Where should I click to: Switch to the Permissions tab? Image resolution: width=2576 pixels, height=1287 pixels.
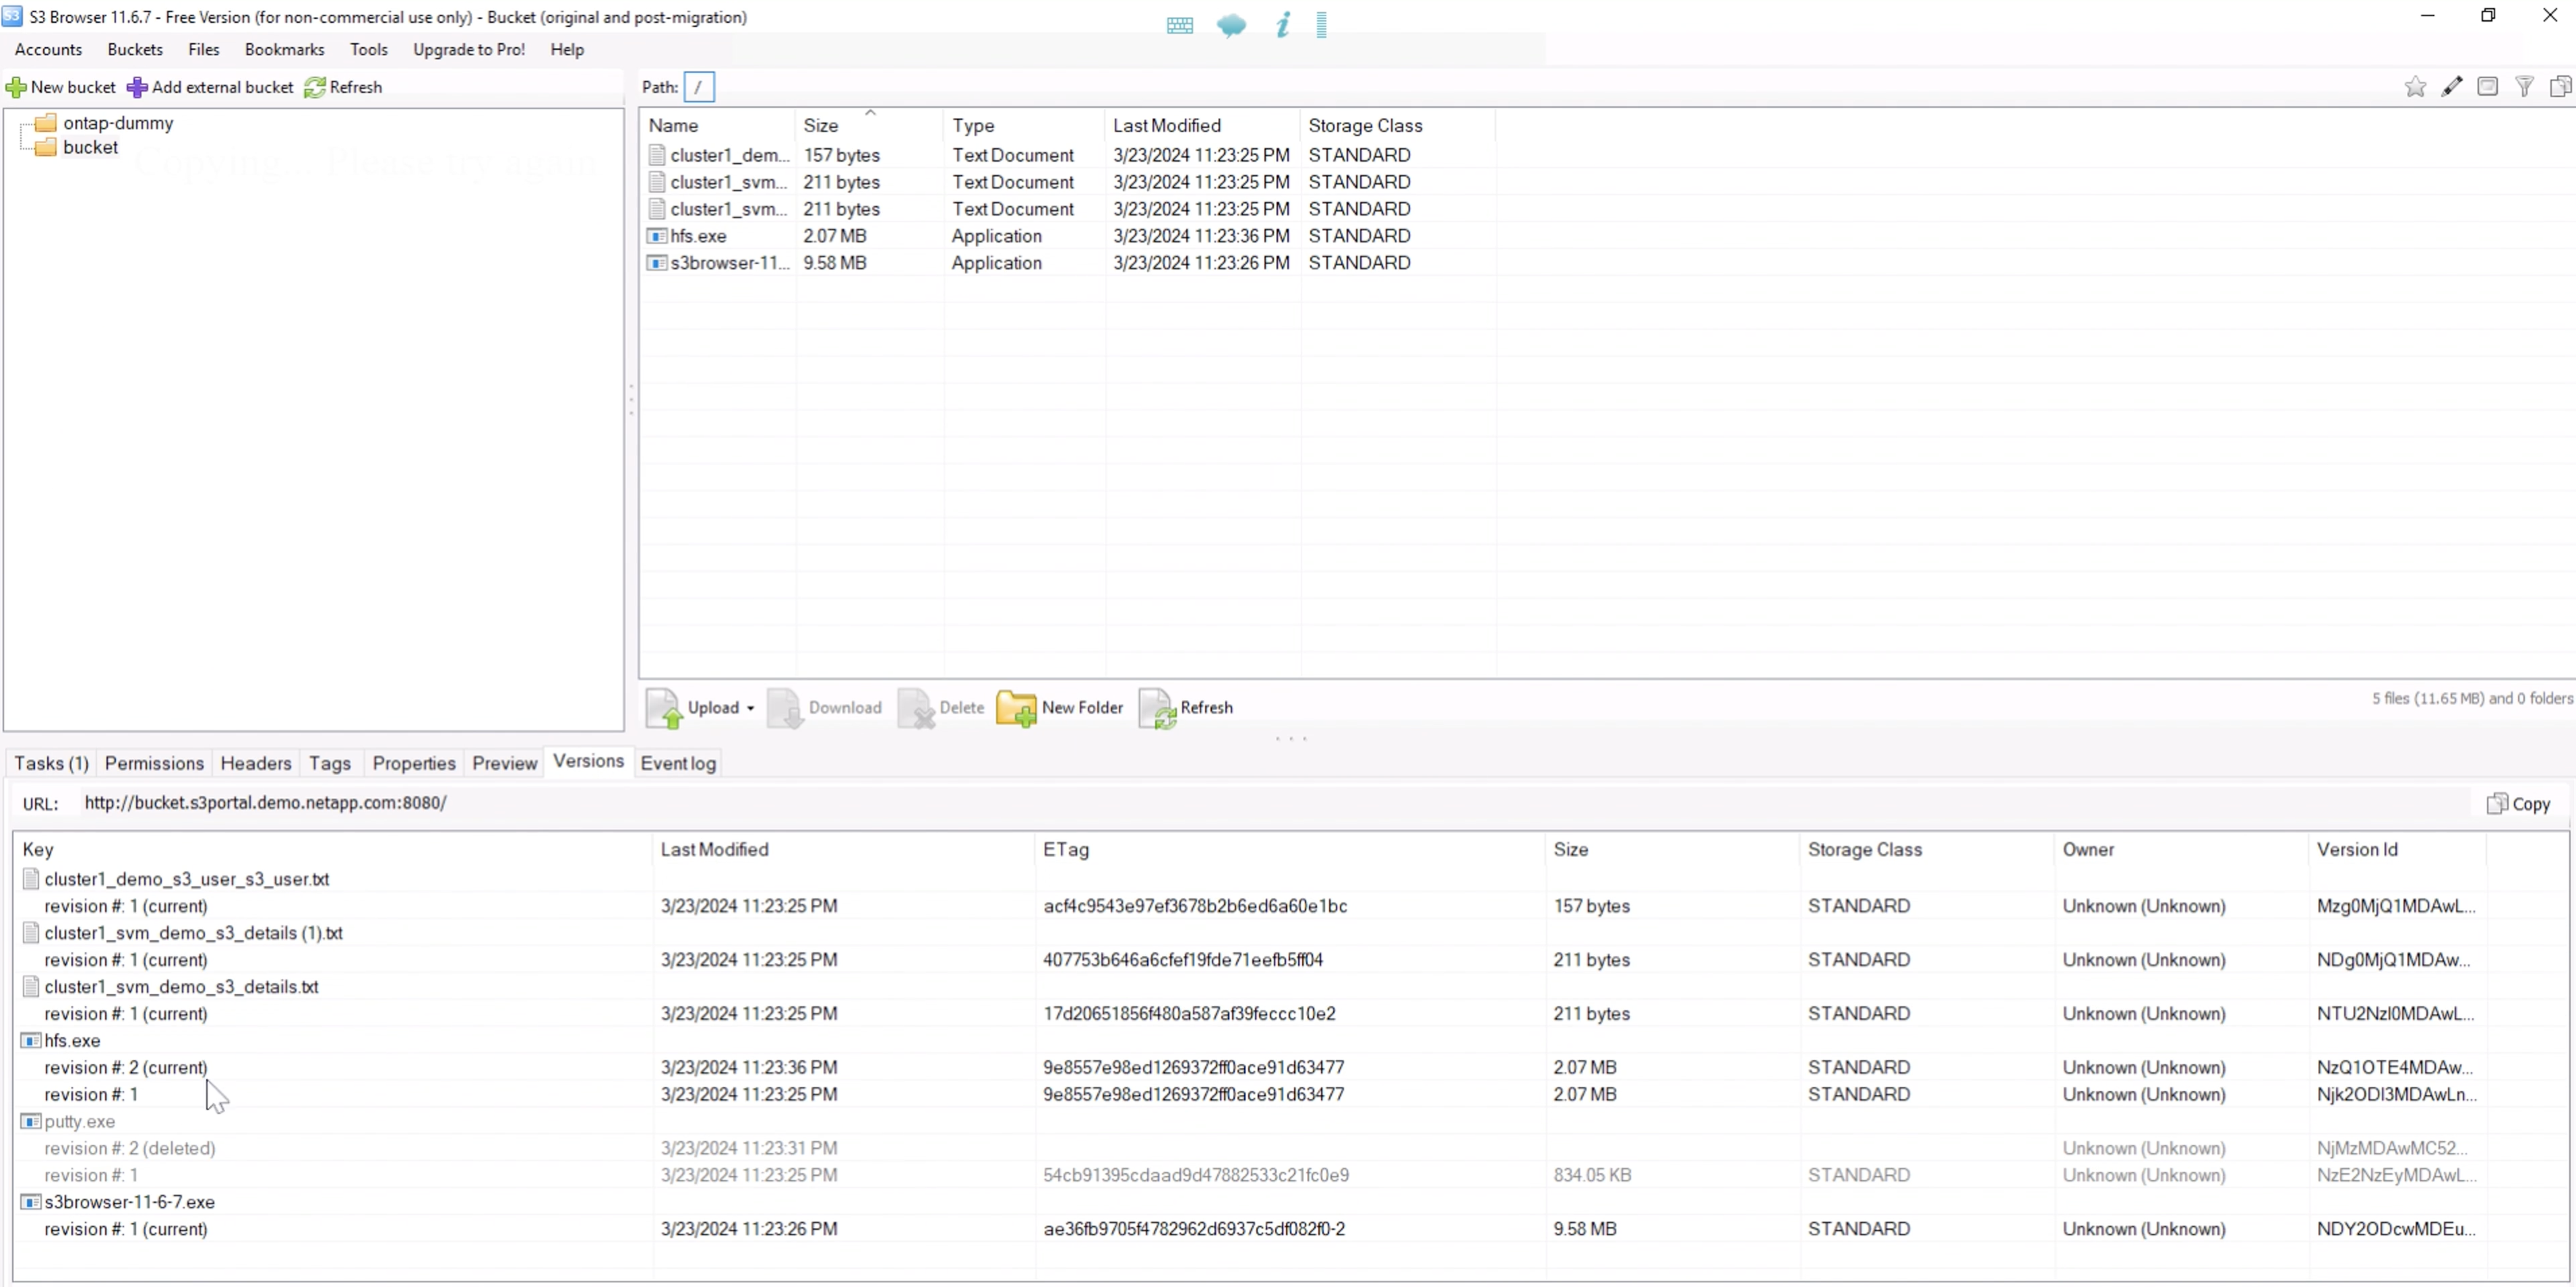[x=154, y=763]
